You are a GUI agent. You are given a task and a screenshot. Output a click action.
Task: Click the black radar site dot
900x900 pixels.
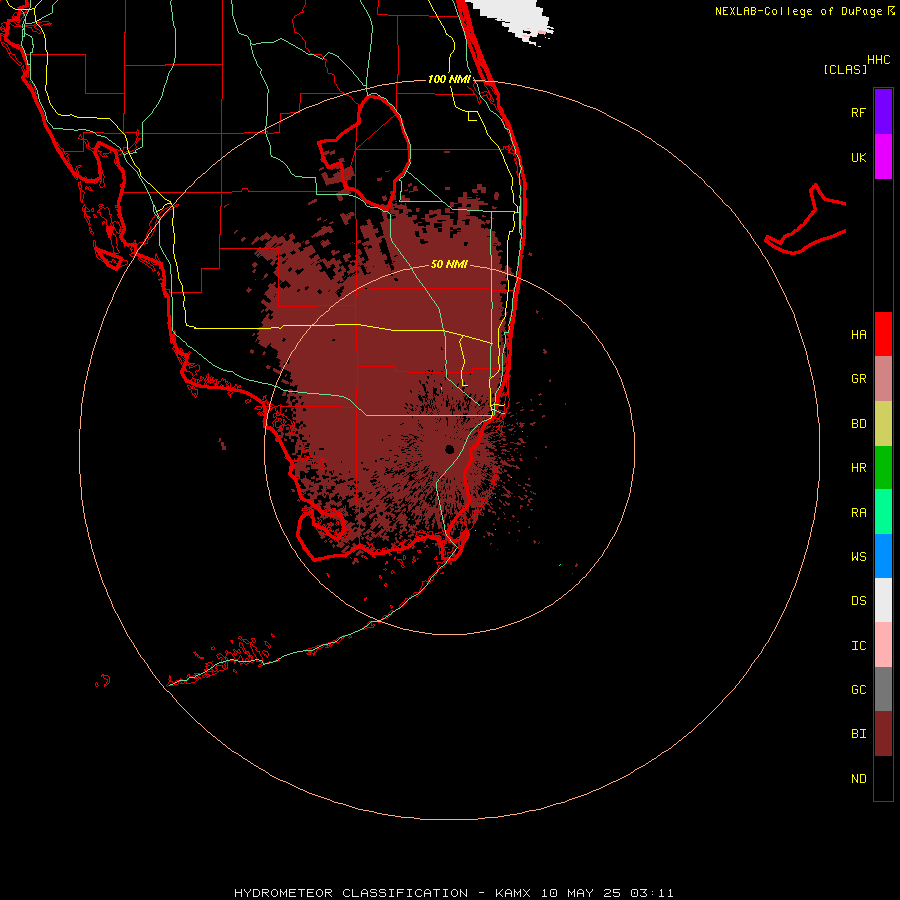(x=449, y=449)
